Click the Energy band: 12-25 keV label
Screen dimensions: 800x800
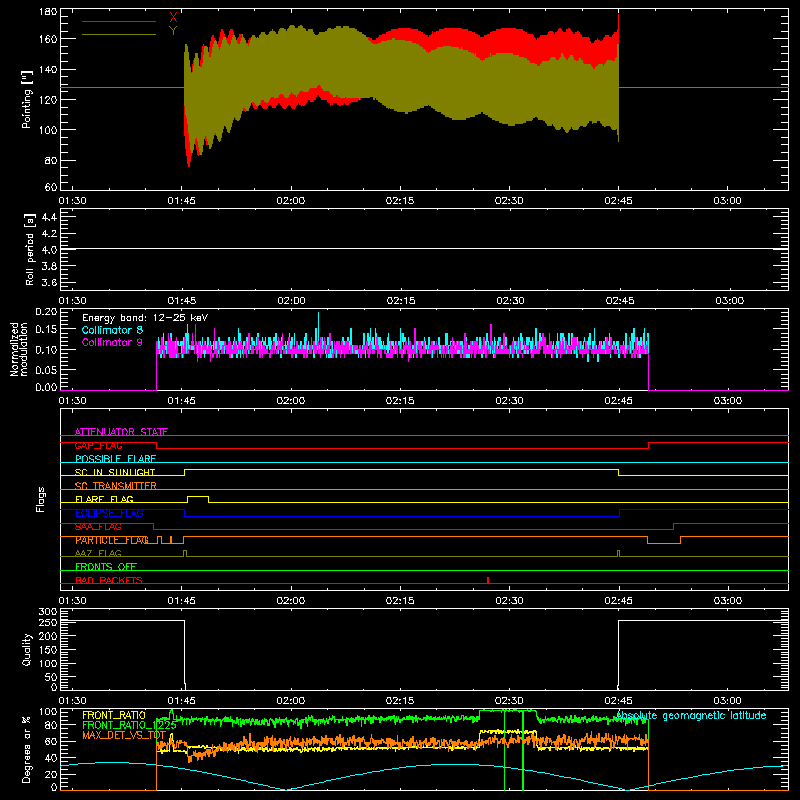coord(145,318)
